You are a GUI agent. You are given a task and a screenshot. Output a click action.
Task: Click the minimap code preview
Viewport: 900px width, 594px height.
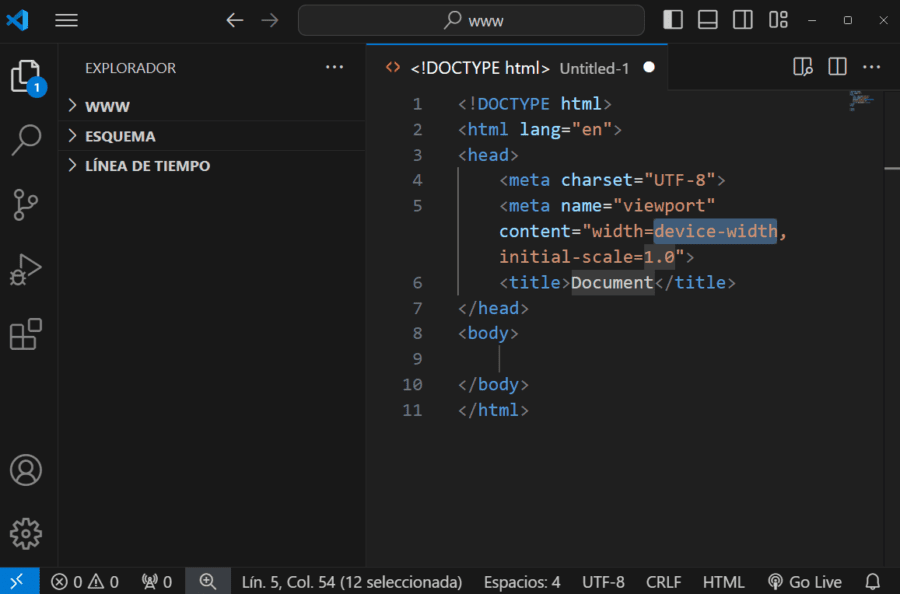coord(861,100)
